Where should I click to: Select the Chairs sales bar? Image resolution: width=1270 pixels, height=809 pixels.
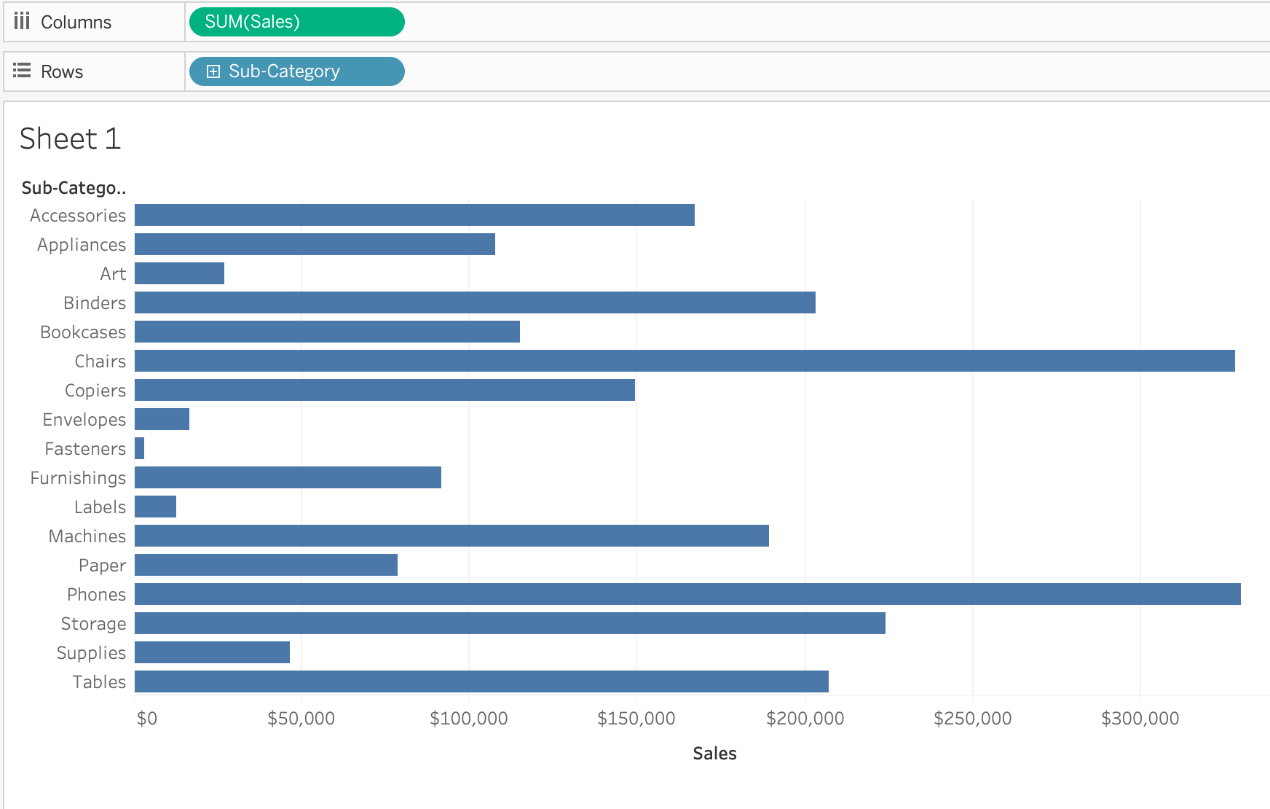[x=684, y=361]
